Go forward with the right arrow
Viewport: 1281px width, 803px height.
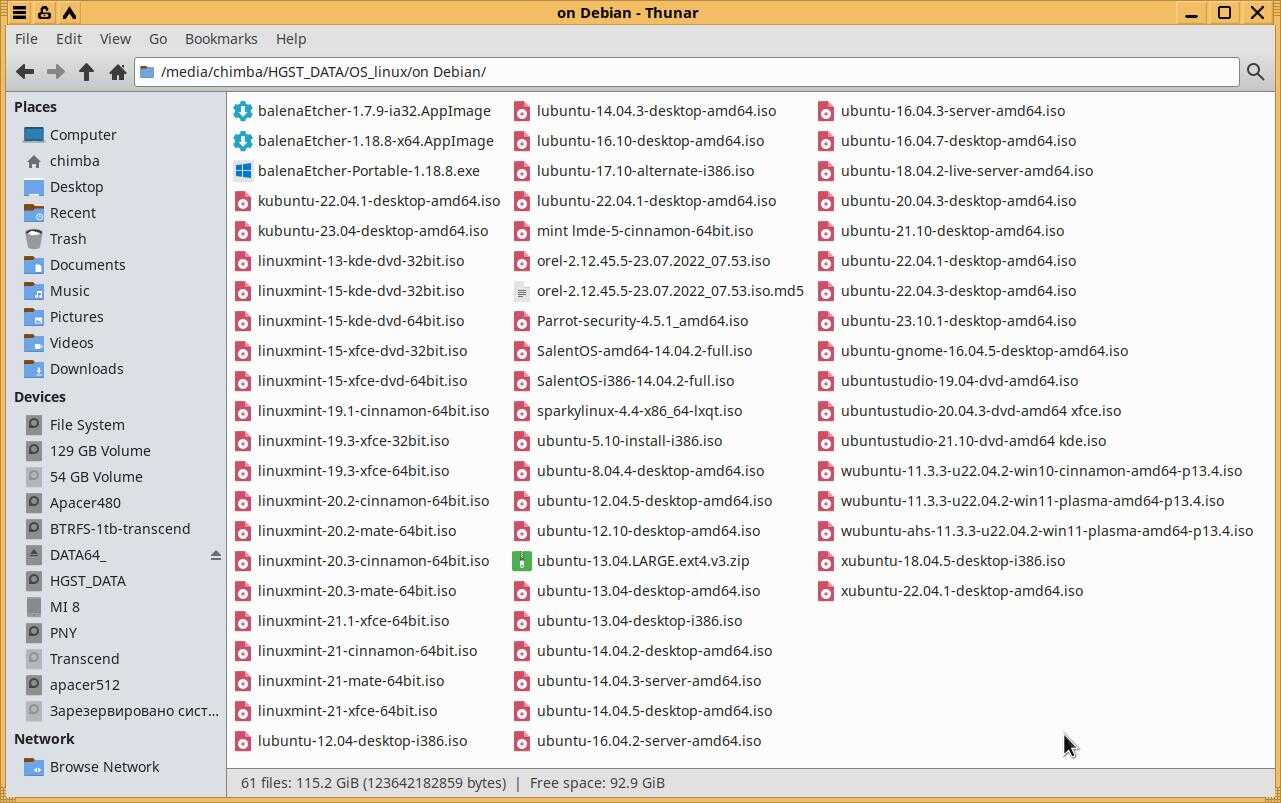tap(56, 72)
